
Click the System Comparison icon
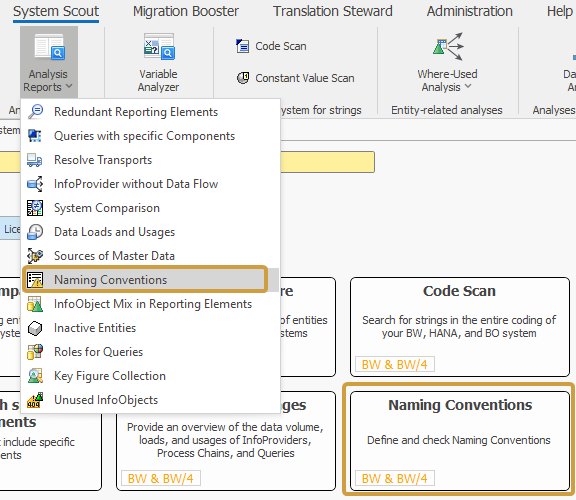(35, 208)
